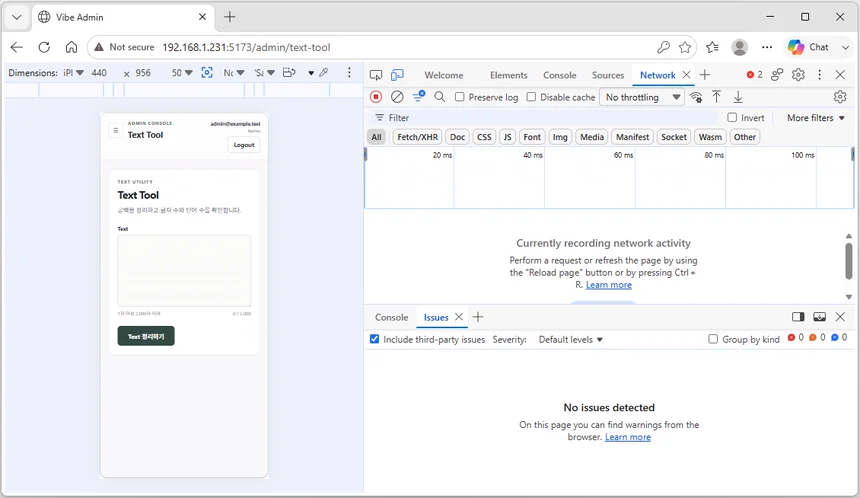The image size is (860, 498).
Task: Click the red error count indicator
Action: point(755,75)
